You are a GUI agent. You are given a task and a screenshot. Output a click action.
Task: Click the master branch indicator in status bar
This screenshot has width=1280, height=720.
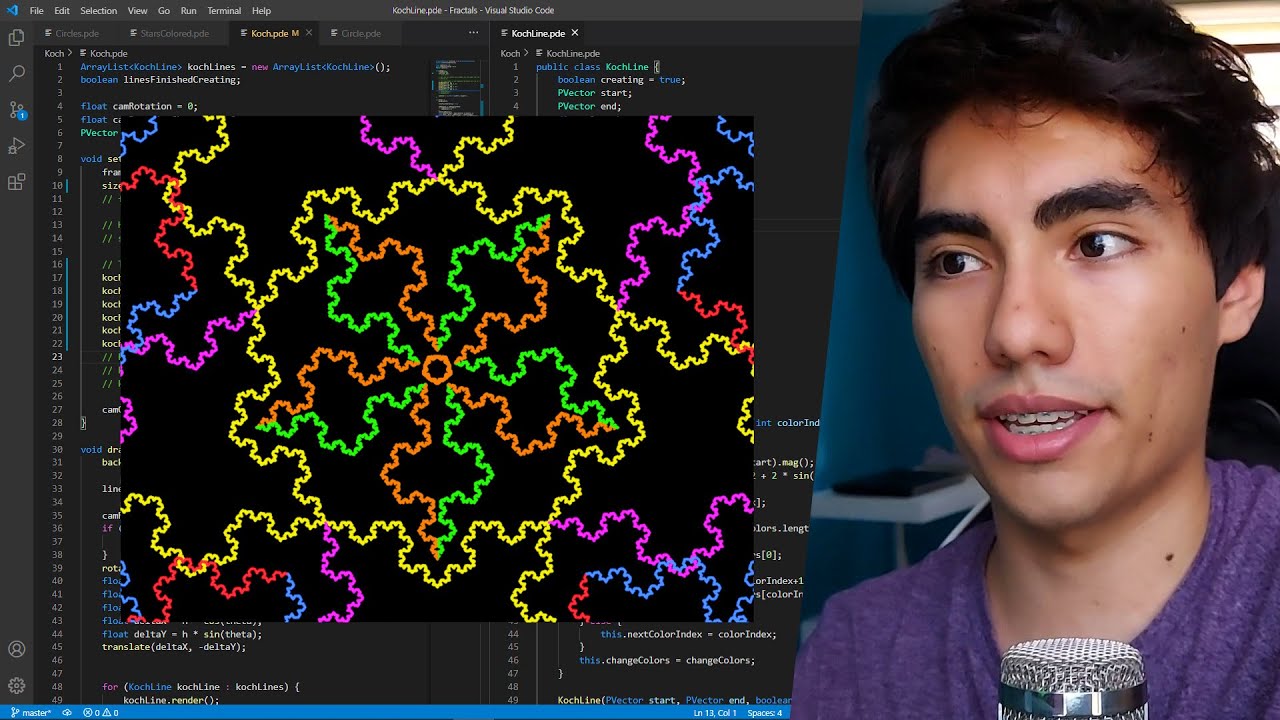point(30,713)
